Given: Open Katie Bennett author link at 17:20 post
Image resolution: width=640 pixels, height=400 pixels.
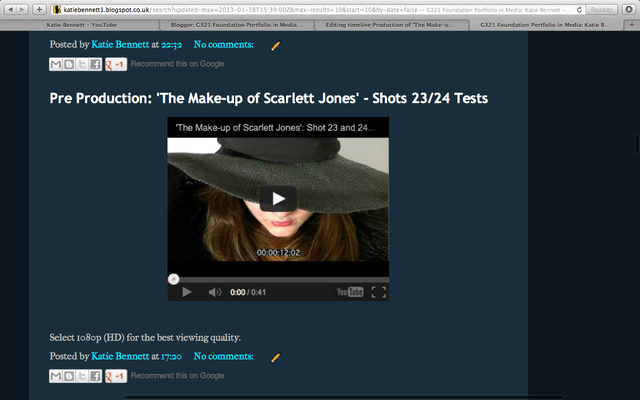Looking at the screenshot, I should (120, 356).
